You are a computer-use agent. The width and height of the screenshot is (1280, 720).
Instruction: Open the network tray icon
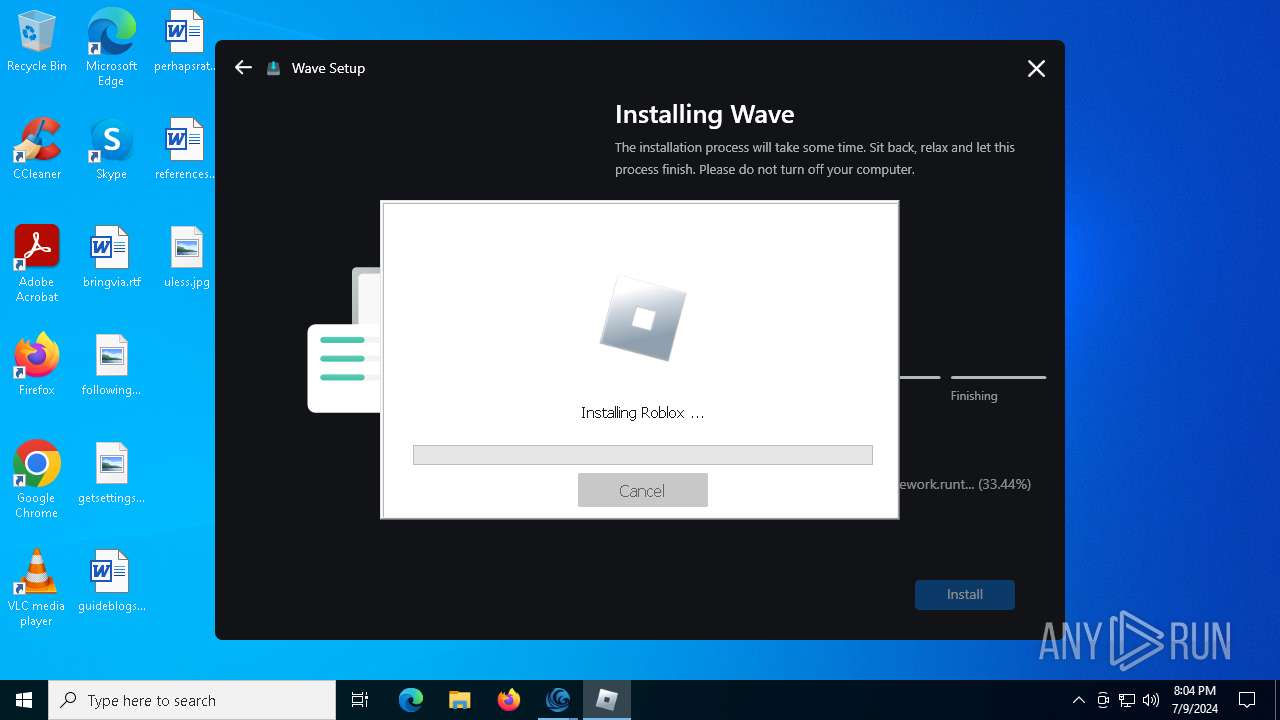[1127, 700]
